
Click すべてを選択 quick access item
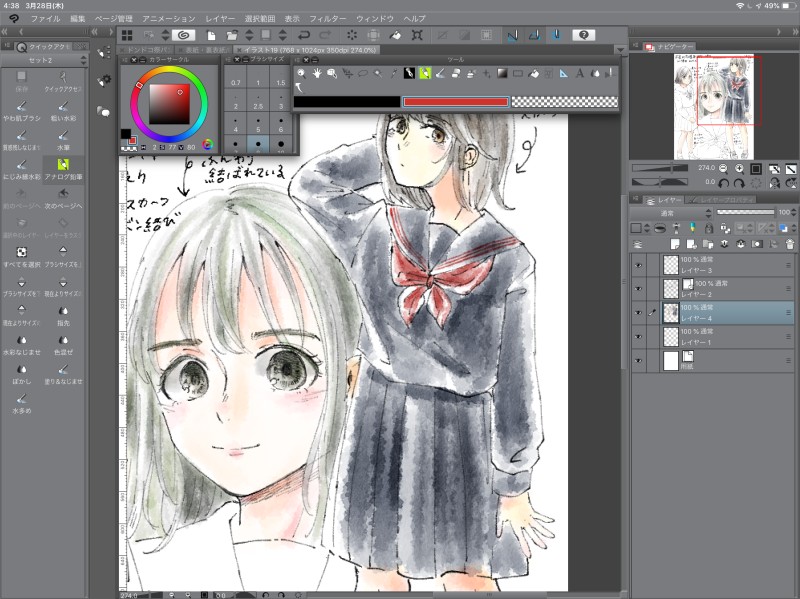pos(21,257)
